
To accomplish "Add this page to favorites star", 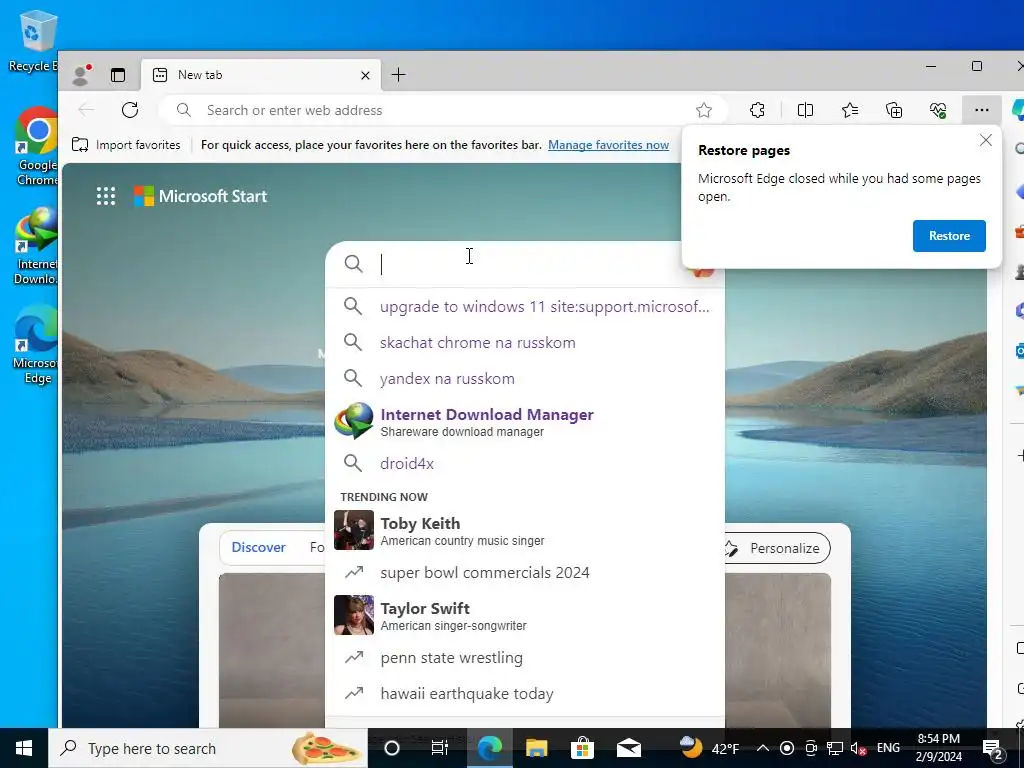I will point(703,110).
